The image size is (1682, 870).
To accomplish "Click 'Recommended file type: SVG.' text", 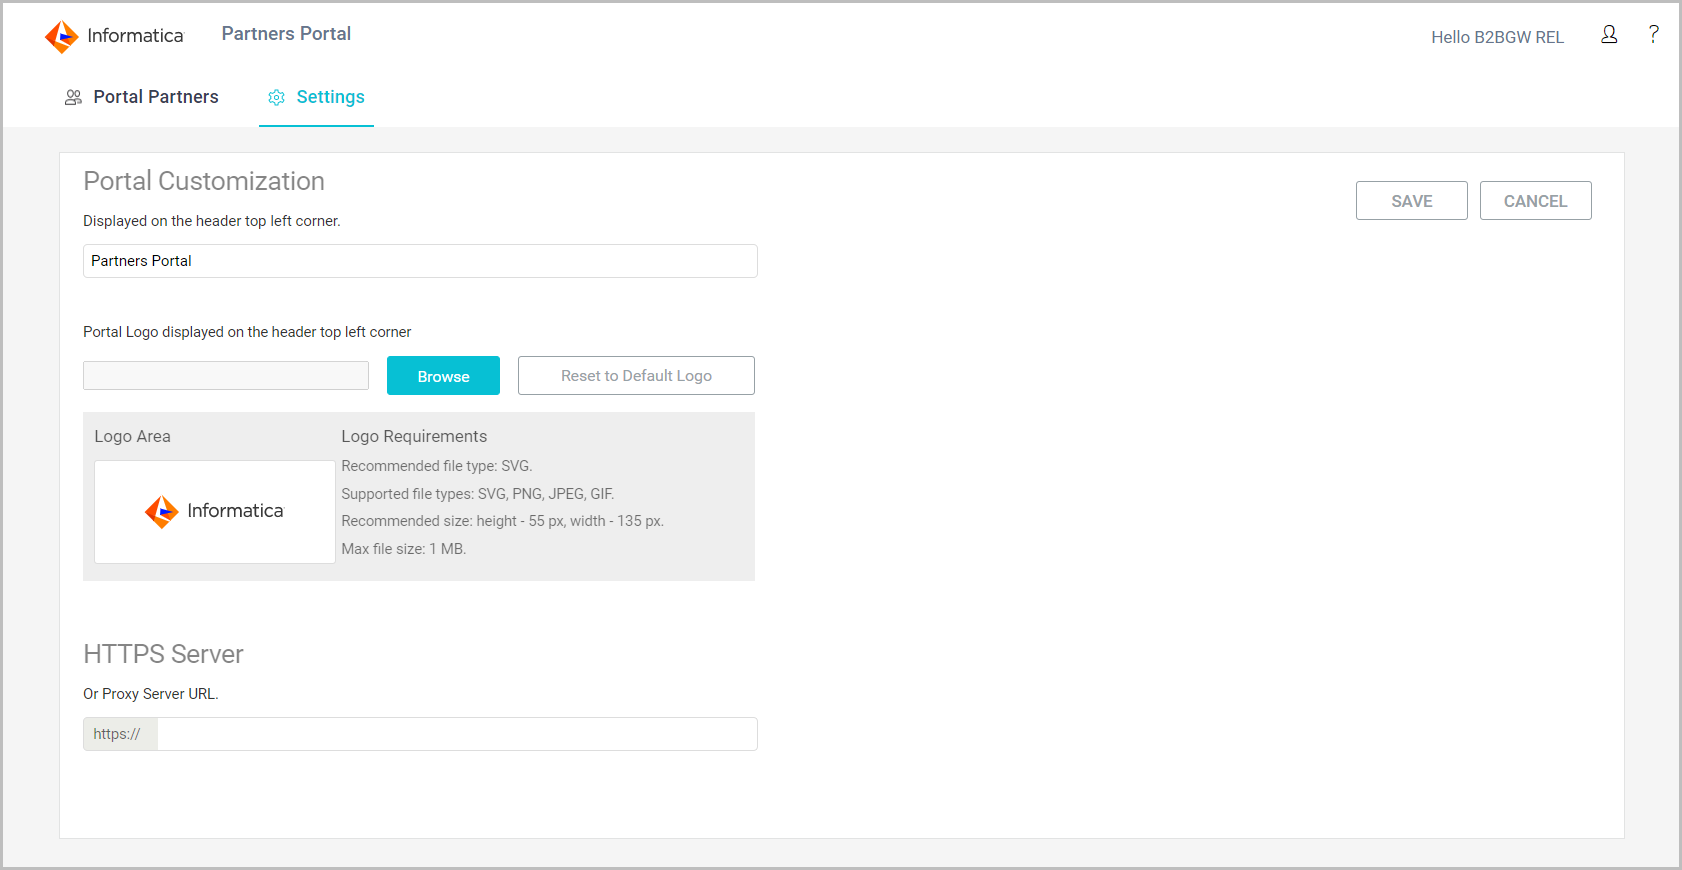I will tap(437, 466).
